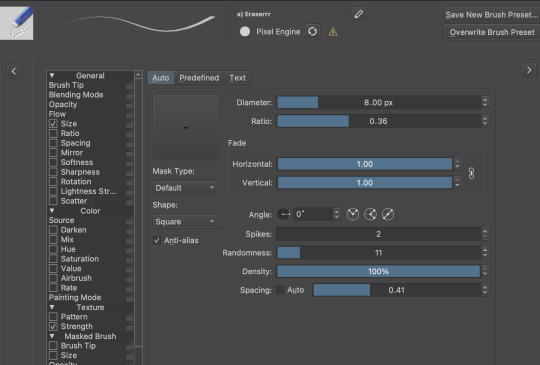
Task: Adjust the Density slider
Action: point(379,271)
